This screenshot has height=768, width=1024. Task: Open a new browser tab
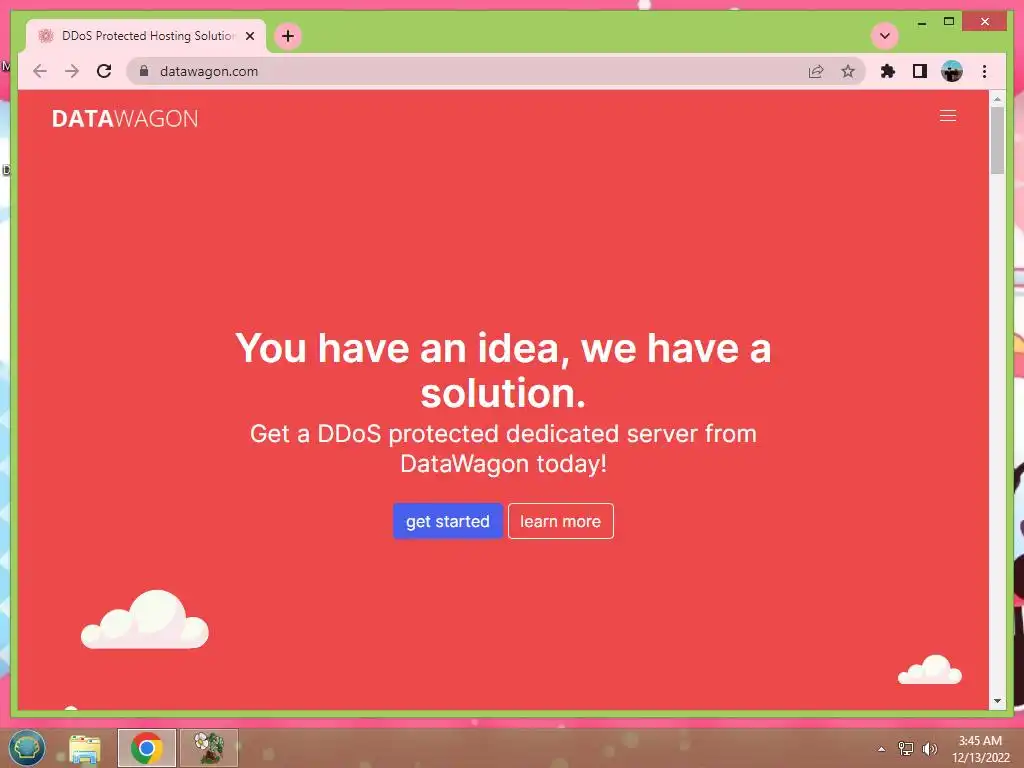[288, 36]
